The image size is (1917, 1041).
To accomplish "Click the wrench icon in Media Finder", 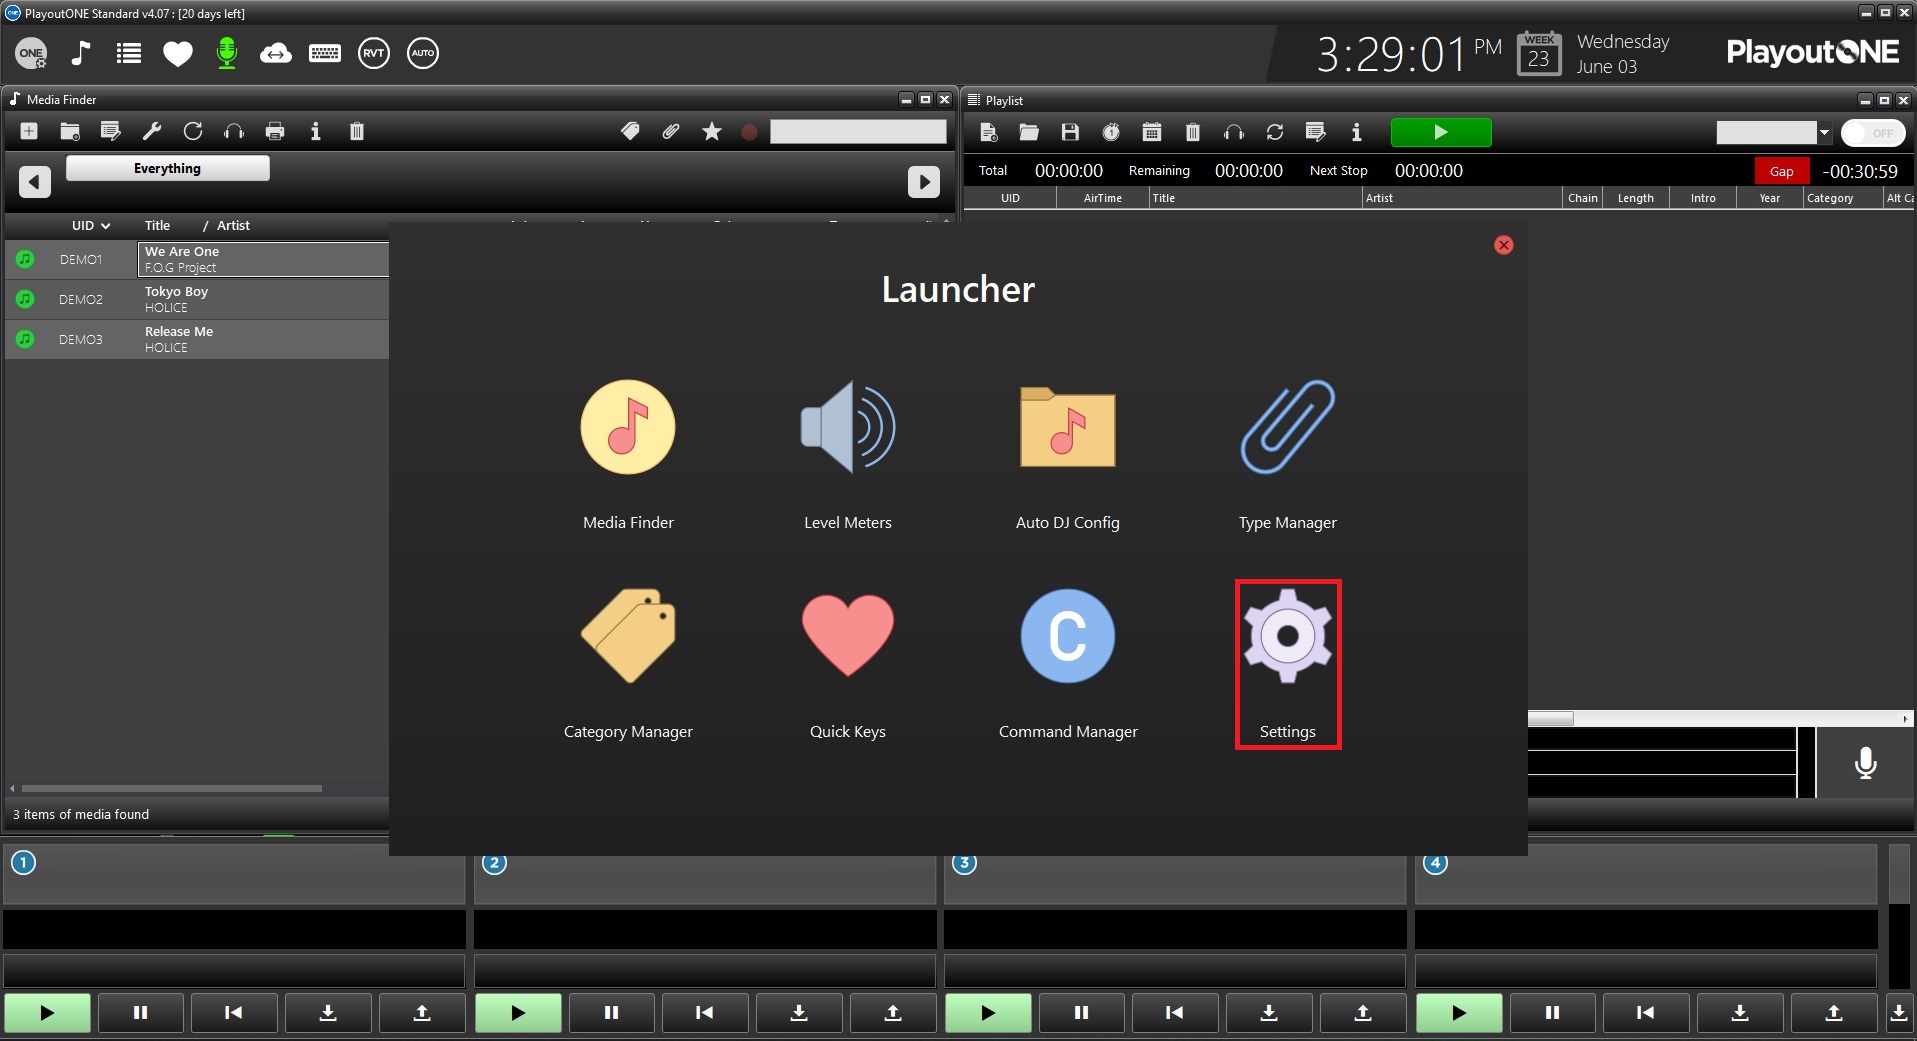I will tap(152, 131).
